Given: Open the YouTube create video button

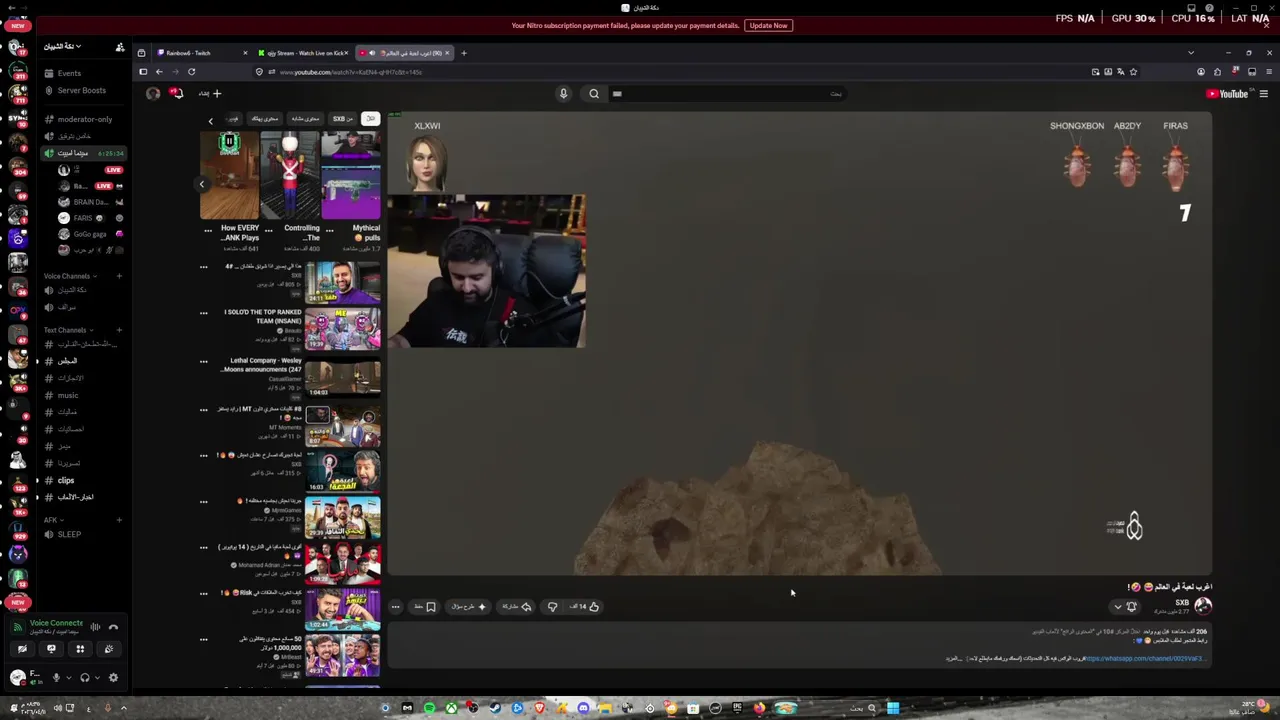Looking at the screenshot, I should coord(210,94).
